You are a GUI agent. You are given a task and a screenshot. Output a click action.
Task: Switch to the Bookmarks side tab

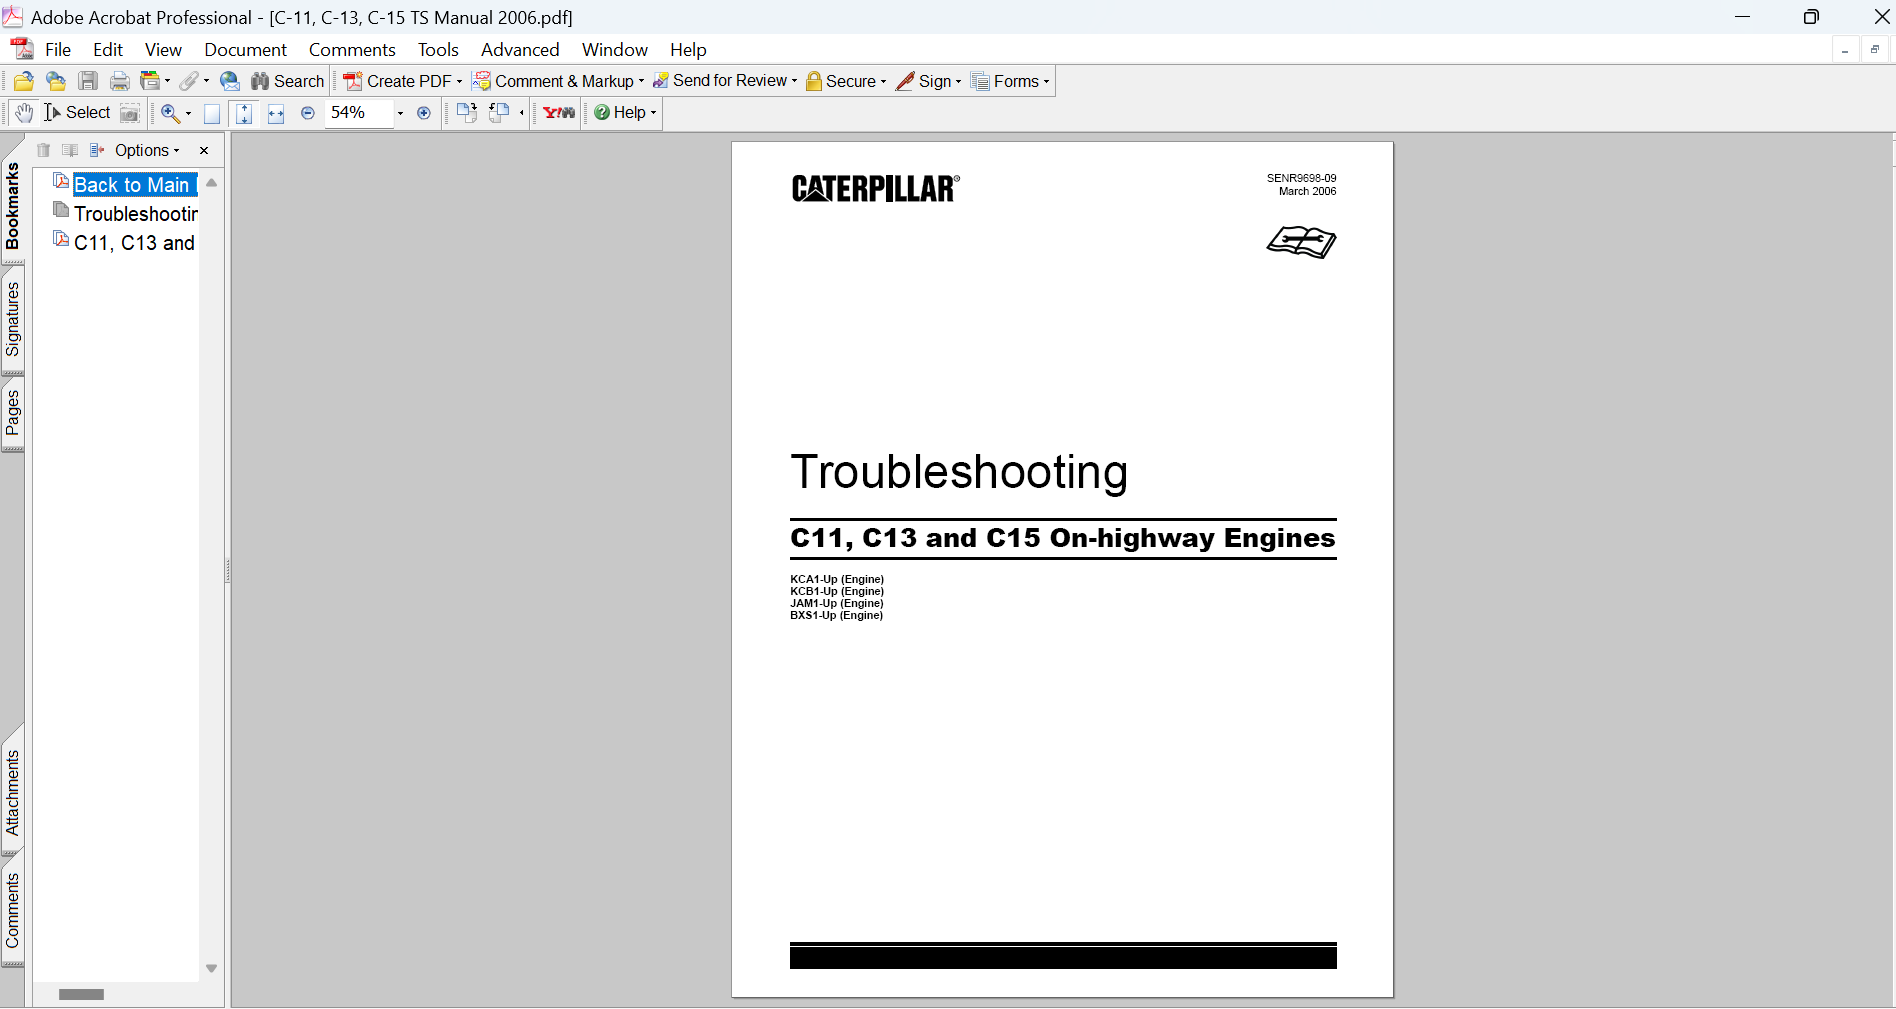[13, 206]
